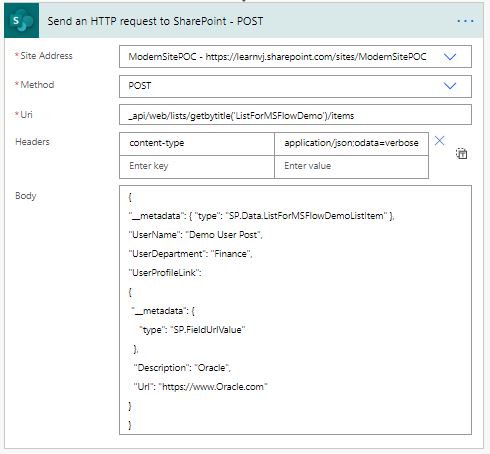Expand the Method dropdown arrow
Image resolution: width=490 pixels, height=454 pixels.
450,86
